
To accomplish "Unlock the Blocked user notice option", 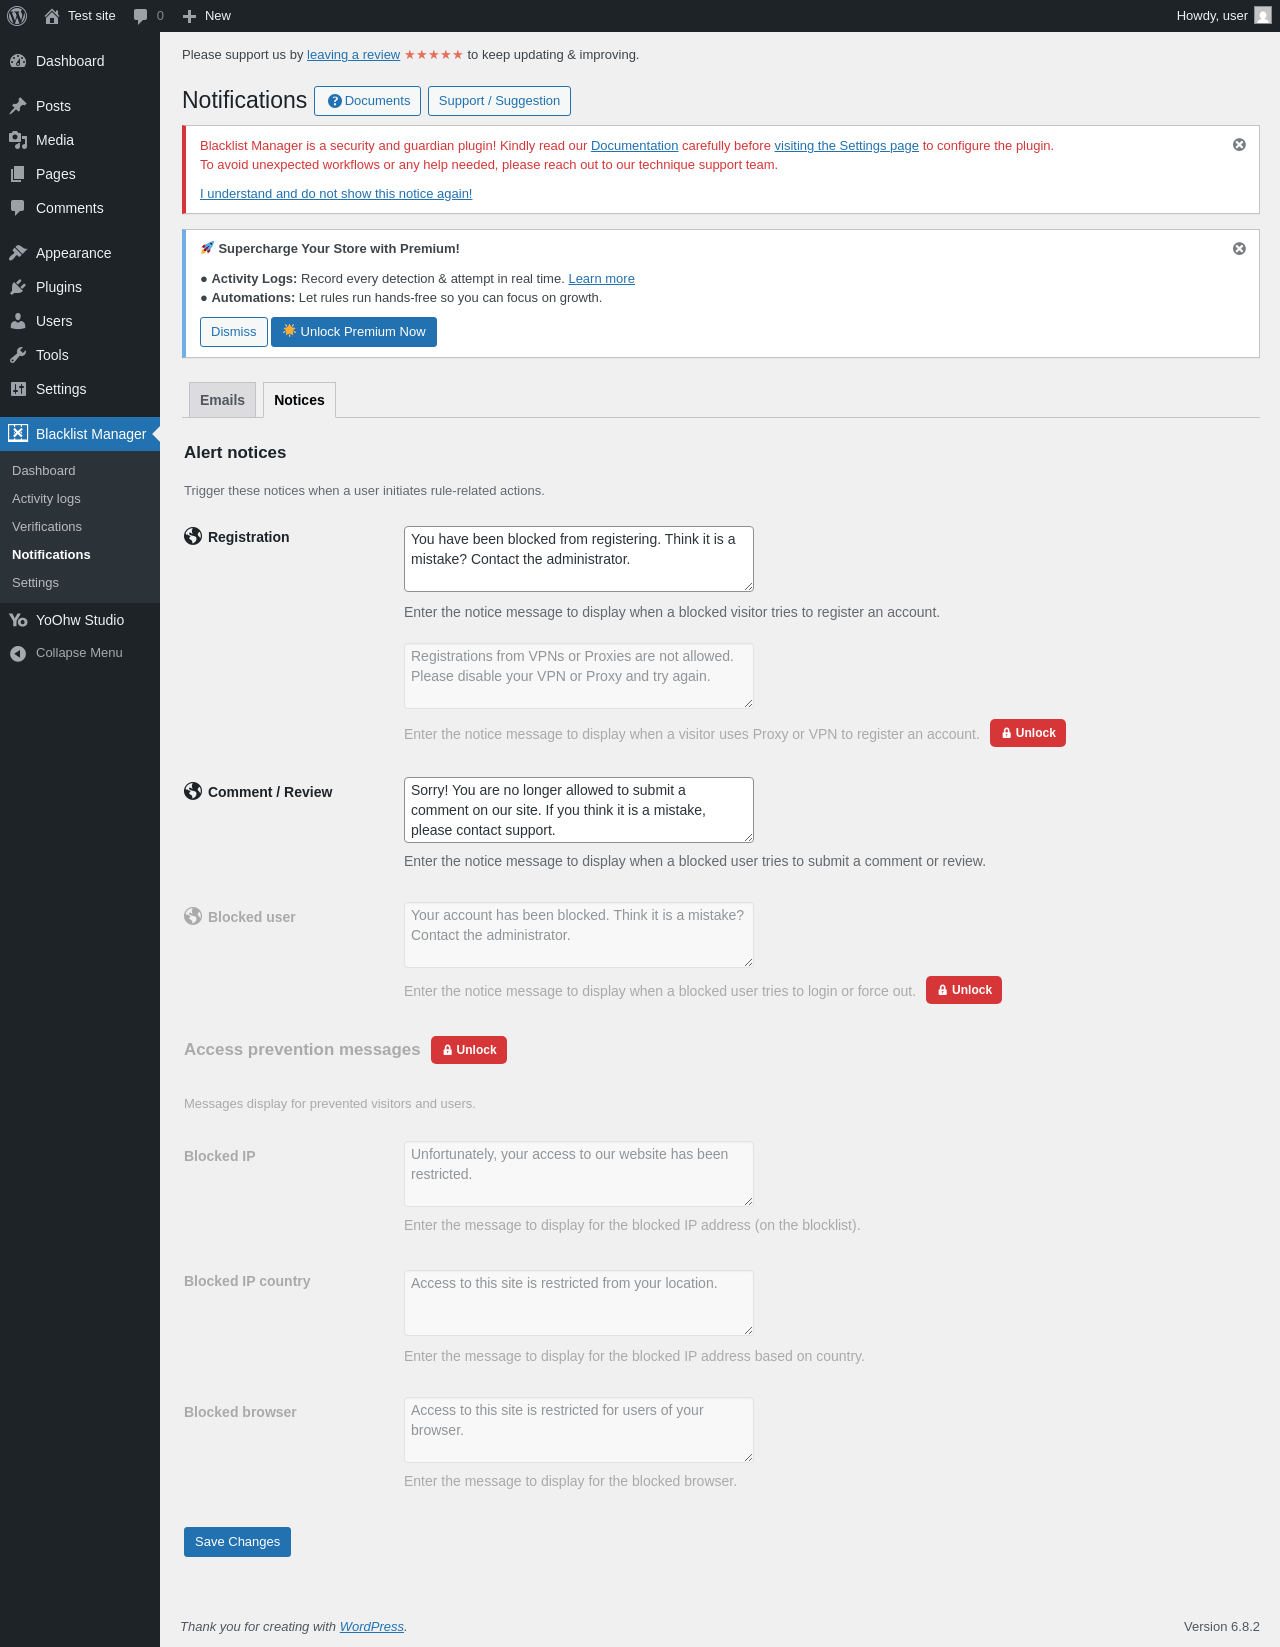I will tap(964, 990).
